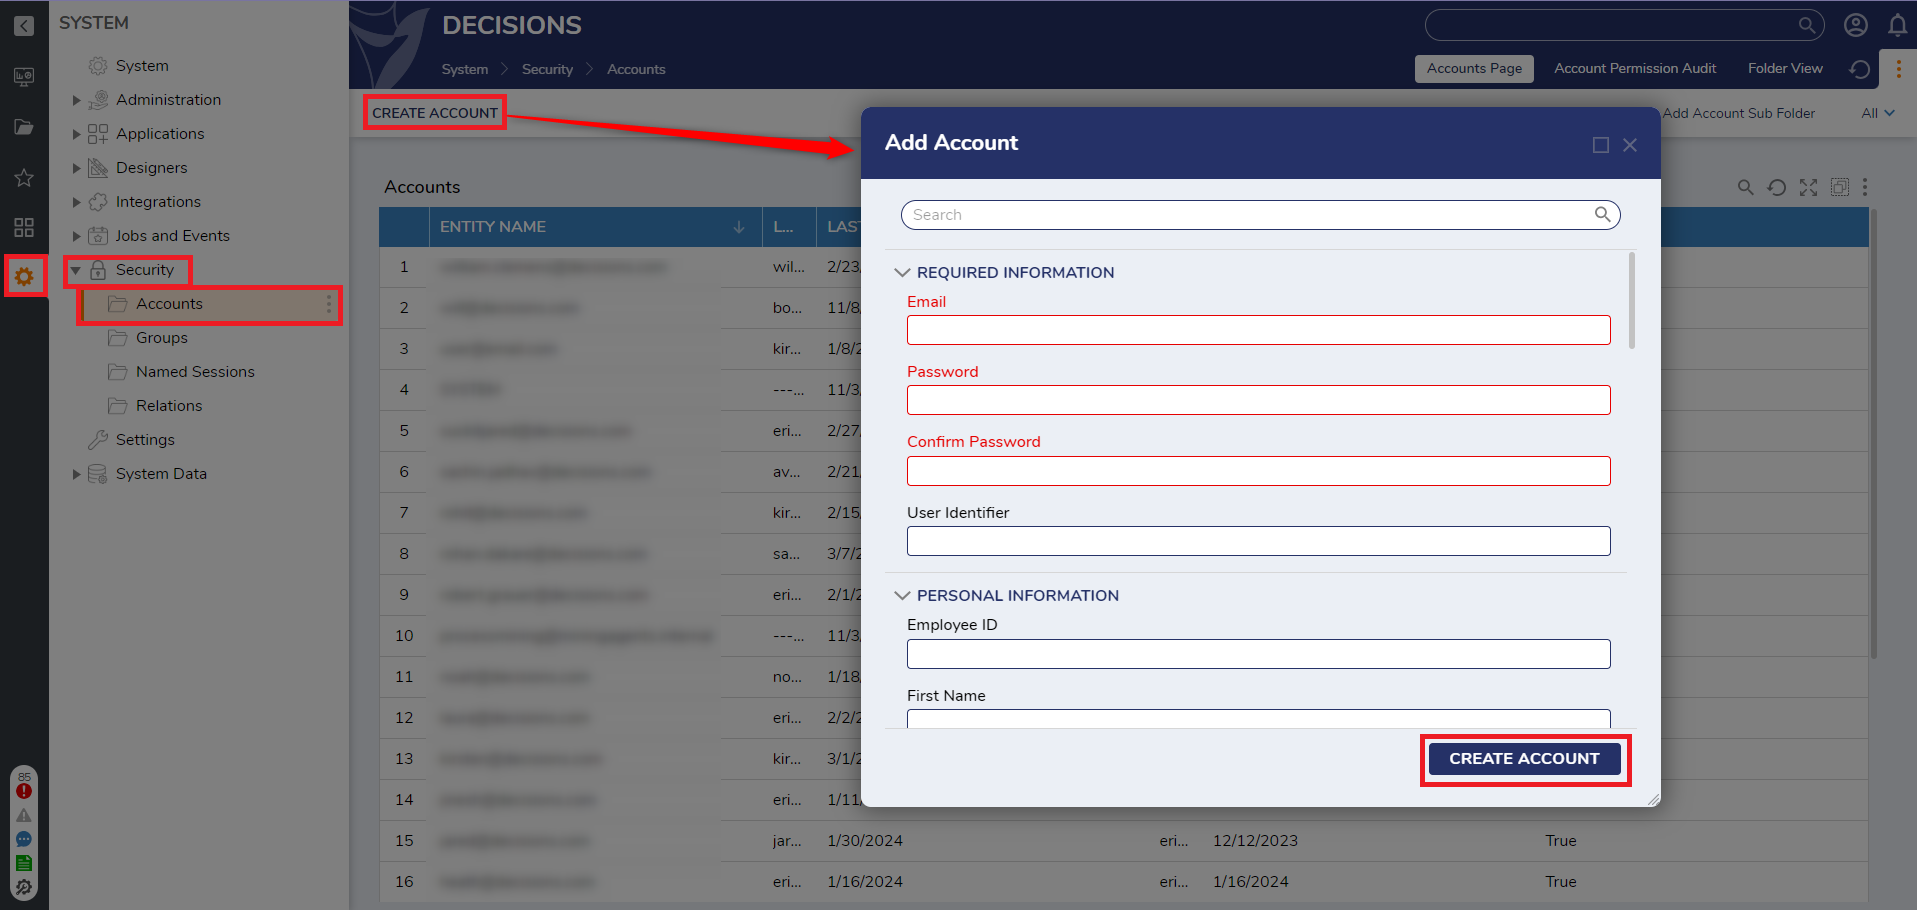
Task: Go to Security in breadcrumb
Action: point(547,69)
